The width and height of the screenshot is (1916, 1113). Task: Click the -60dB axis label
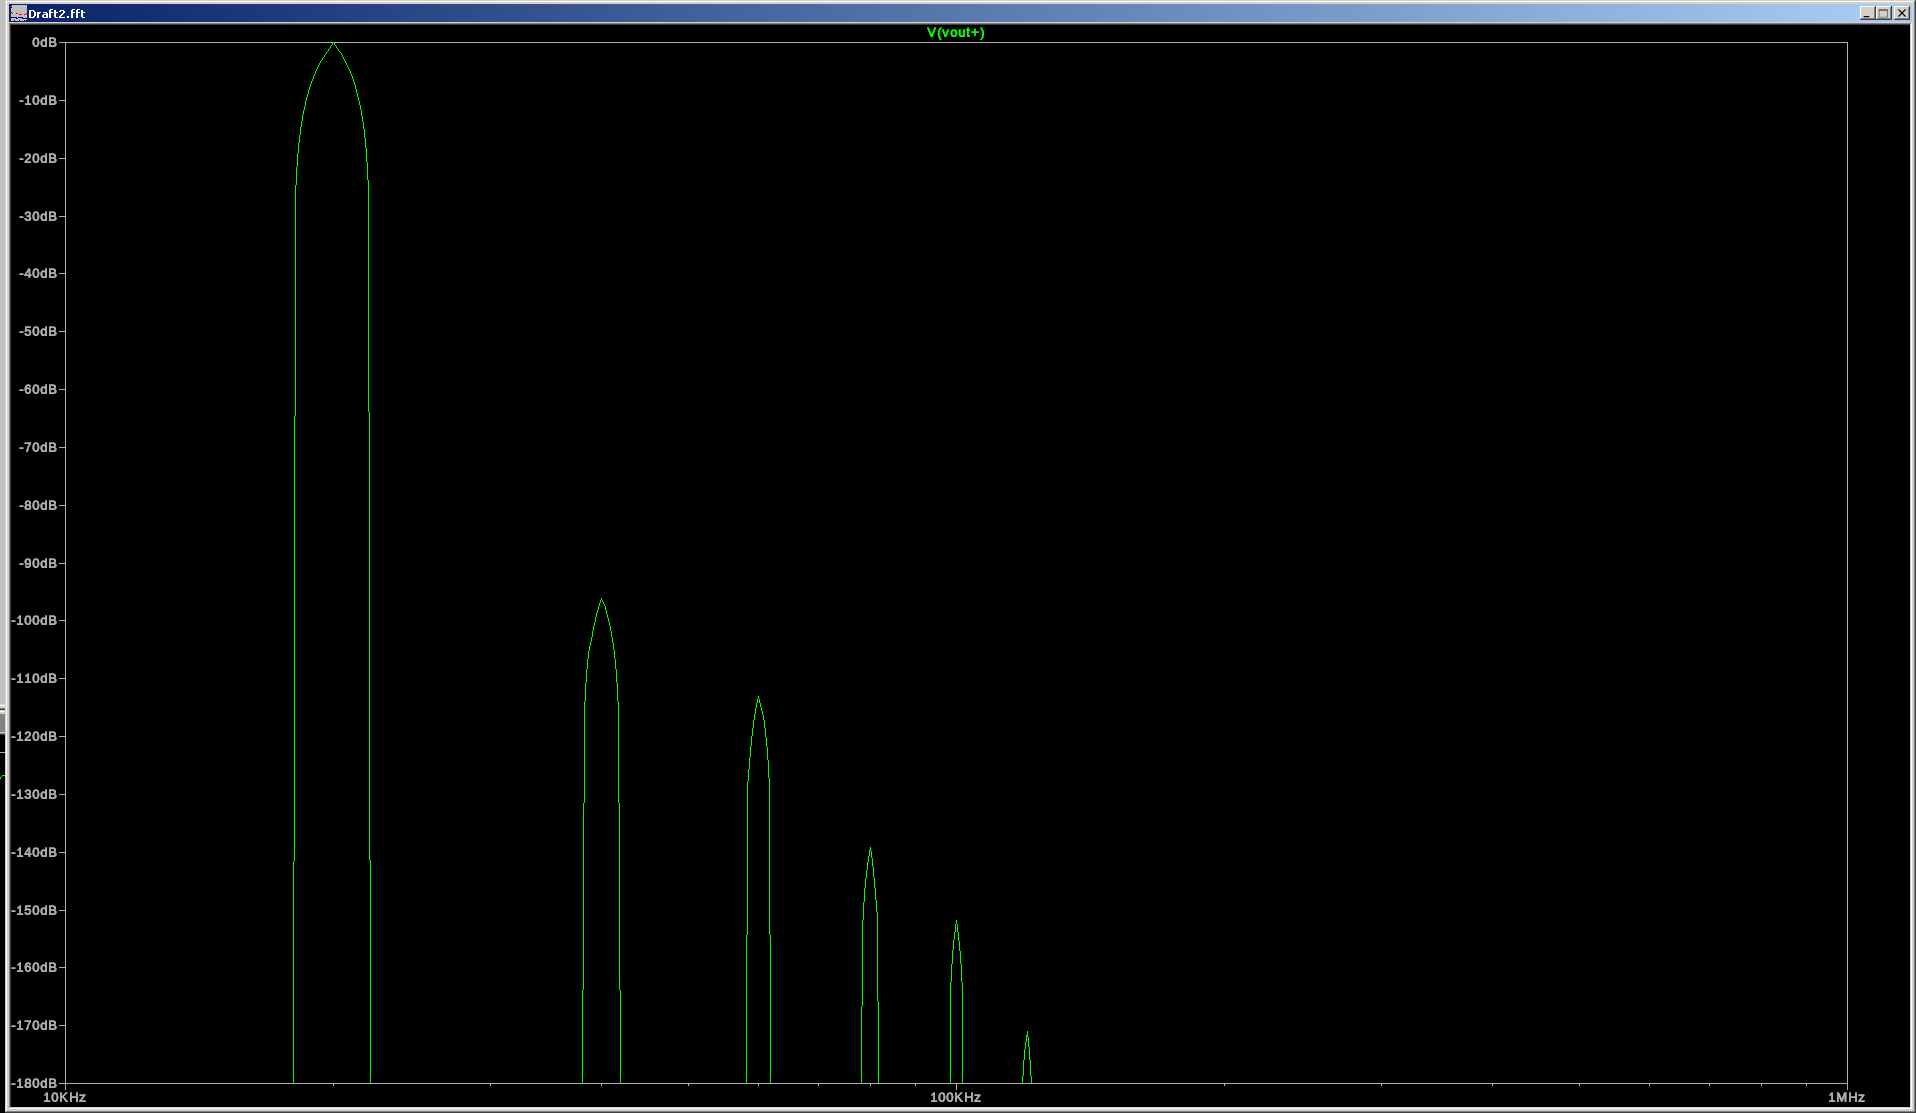click(38, 389)
